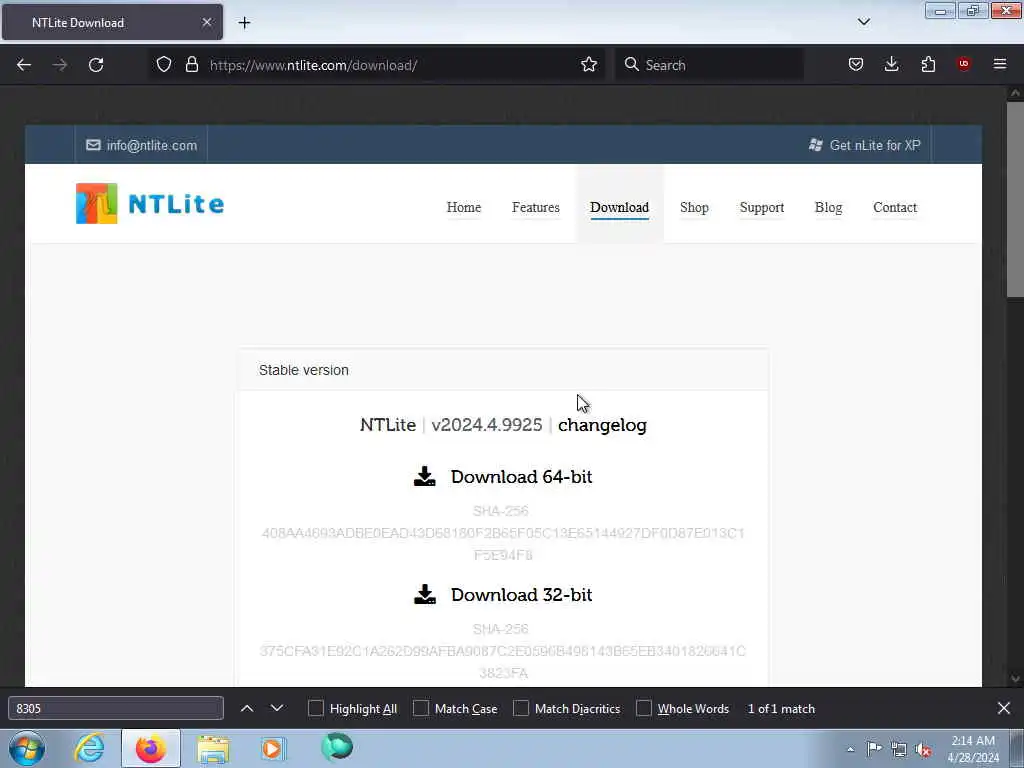Open the tracking protection shield icon
Screen dimensions: 1024x768
point(164,64)
